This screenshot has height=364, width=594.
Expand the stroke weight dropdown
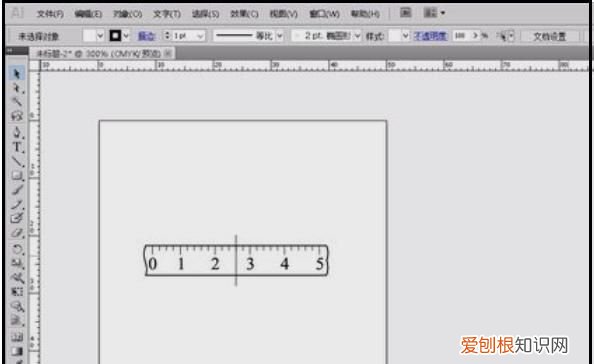(200, 36)
